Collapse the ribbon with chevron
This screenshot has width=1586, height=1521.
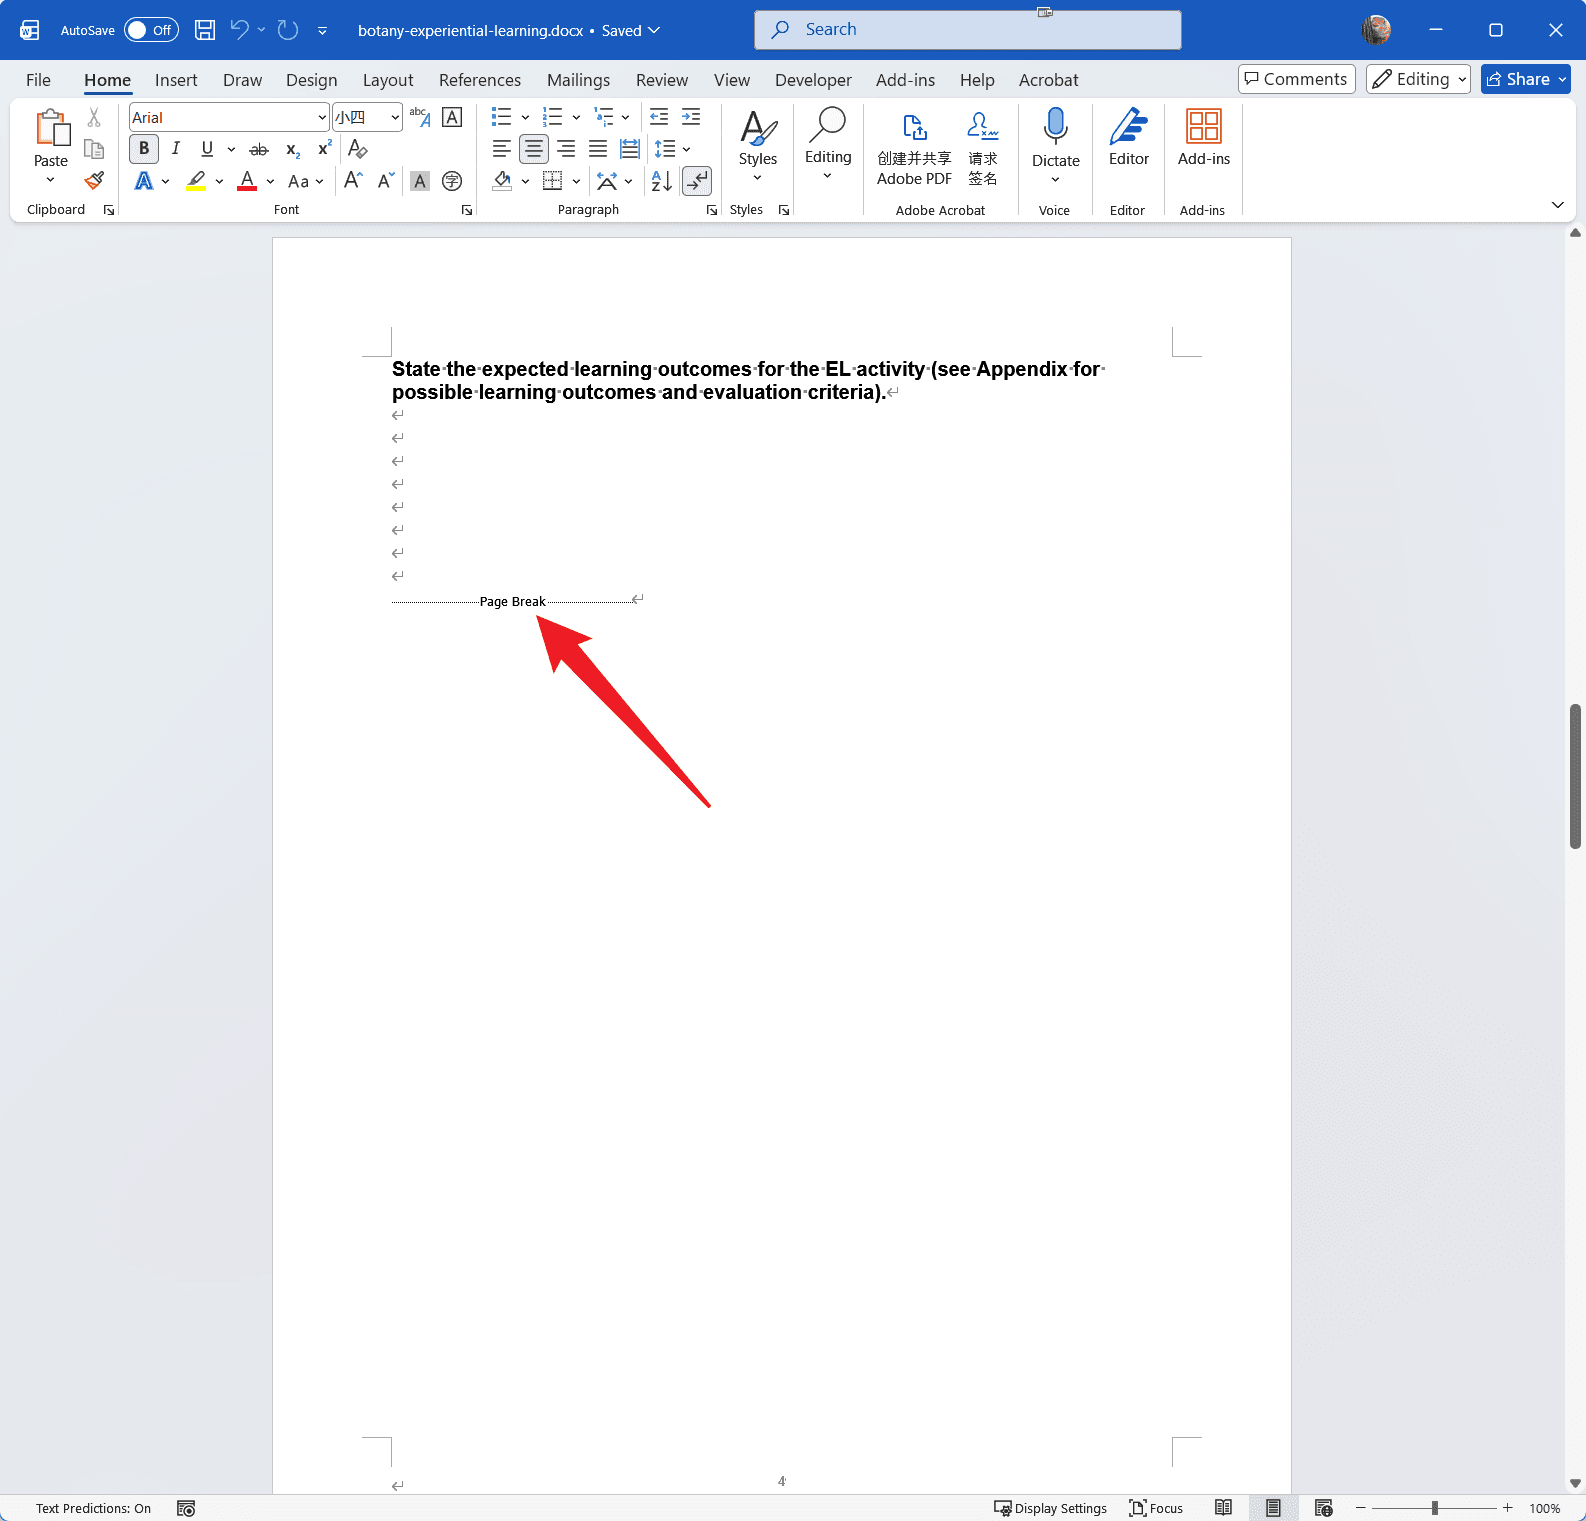1557,205
